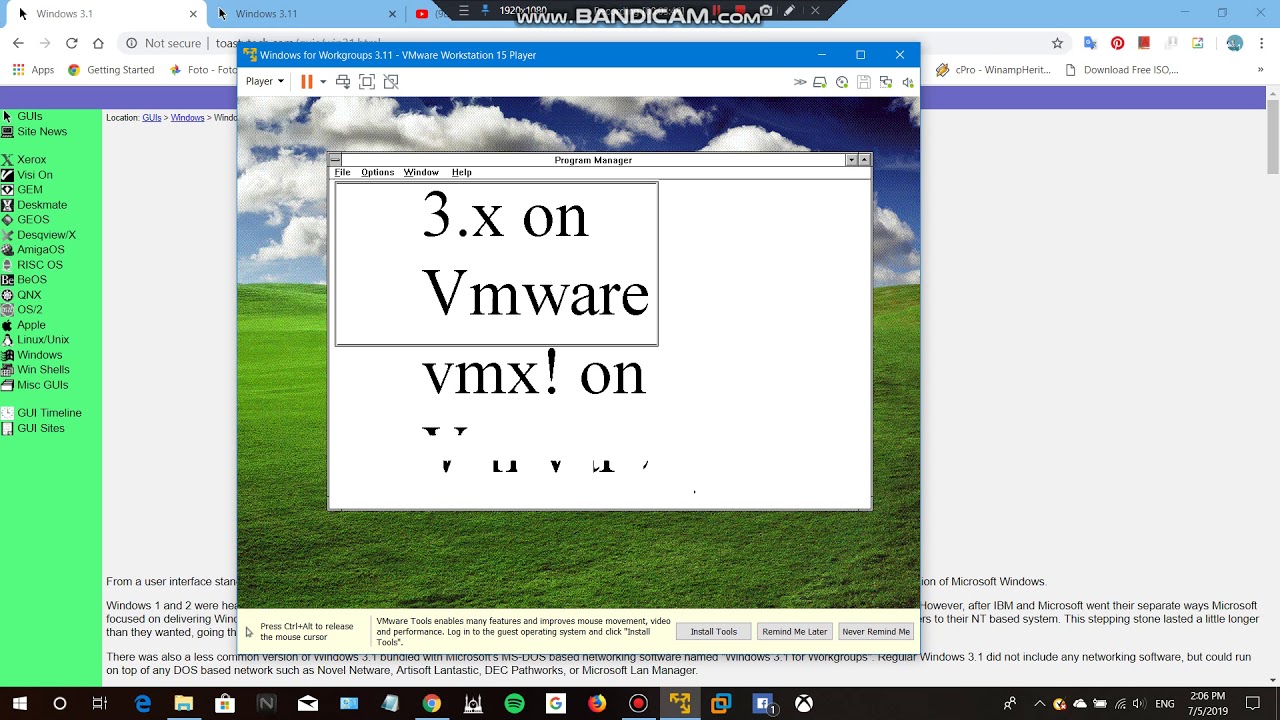
Task: Click the VMware CD/DVD device icon
Action: [842, 82]
